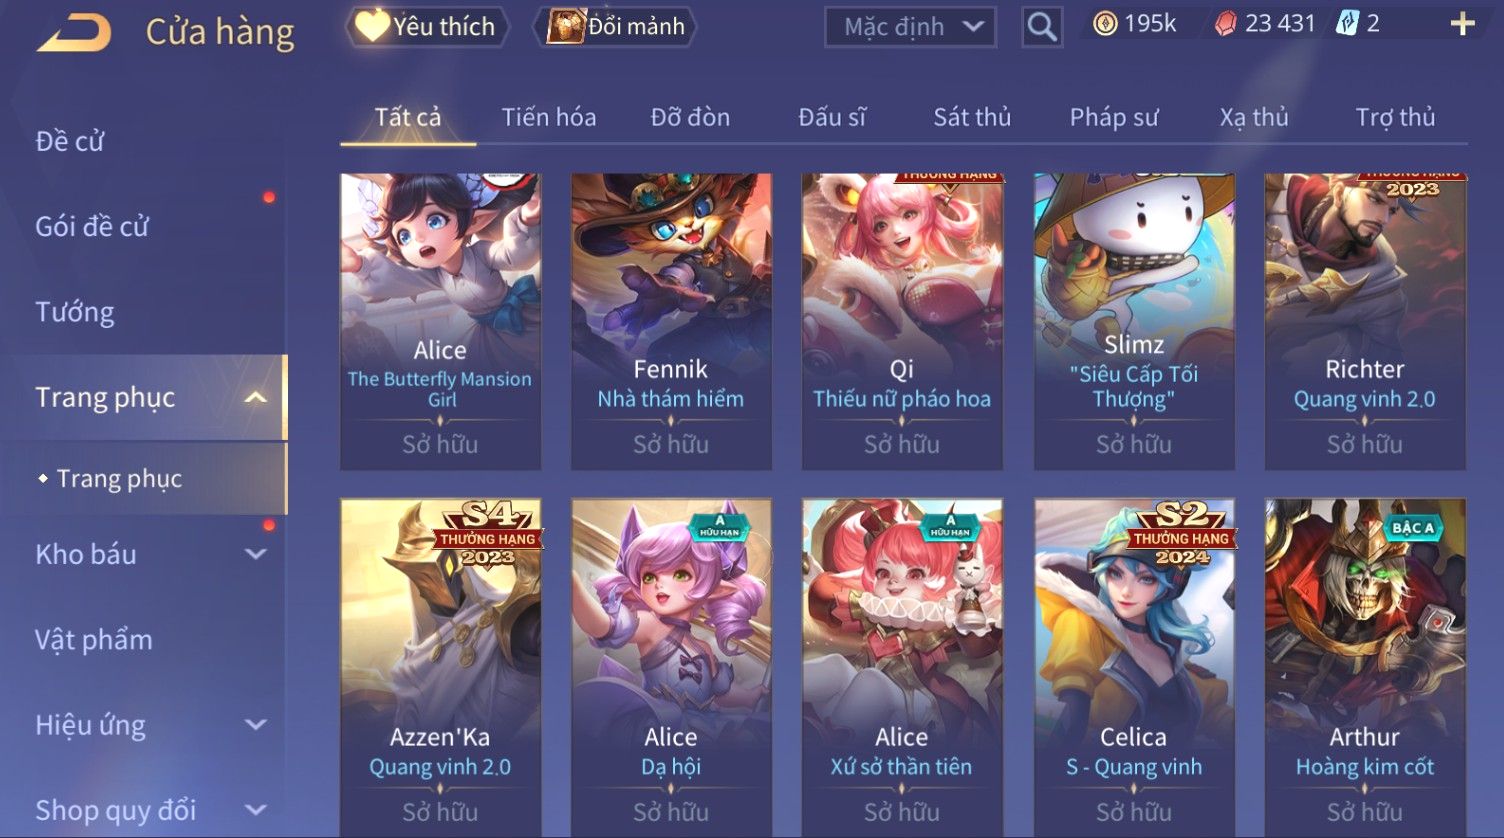Screen dimensions: 1504x838
Task: Expand the Shop quy đổi section
Action: coord(256,809)
